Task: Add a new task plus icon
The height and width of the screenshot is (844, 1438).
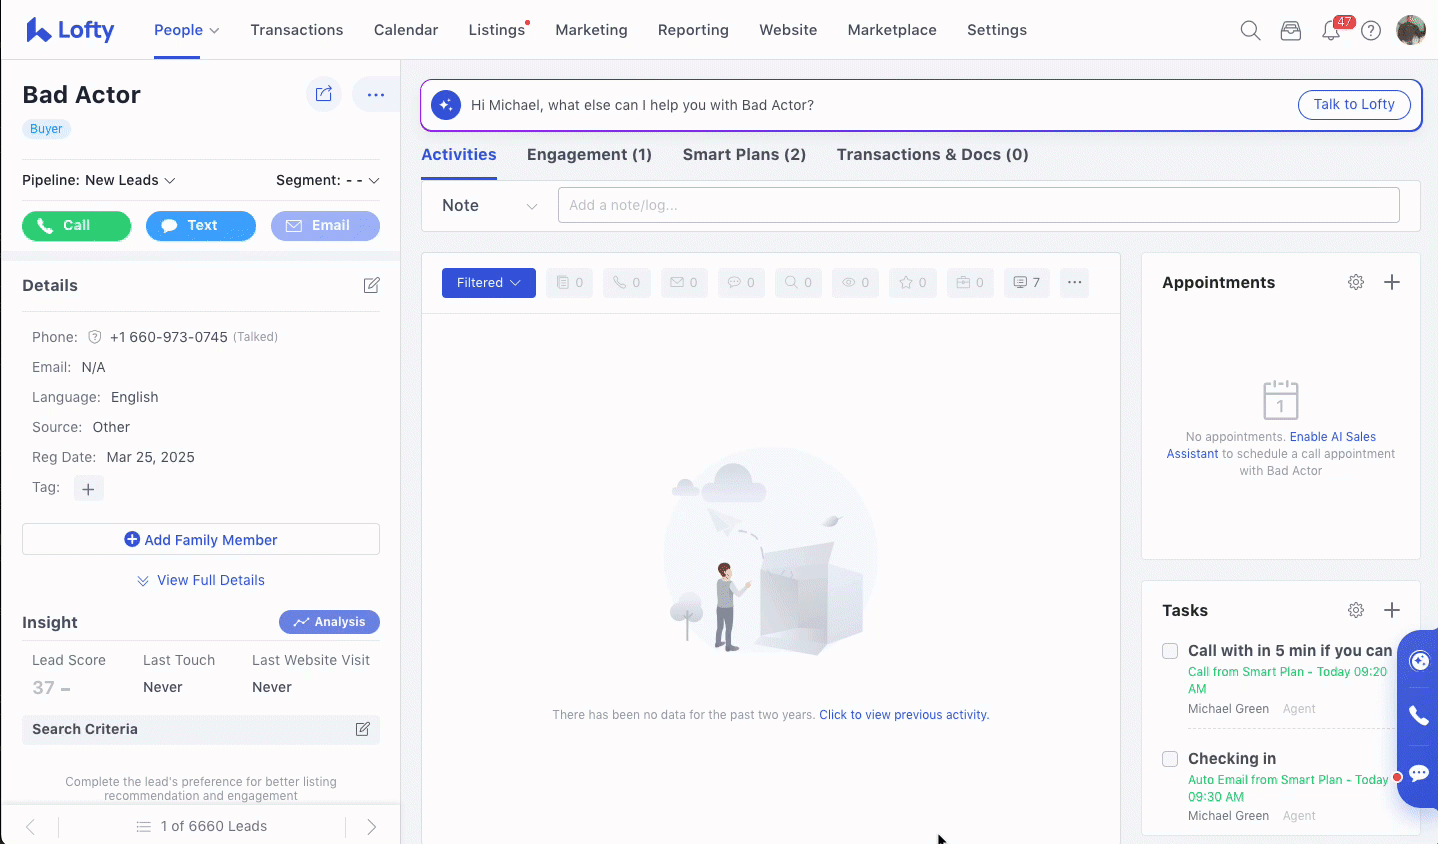Action: tap(1392, 610)
